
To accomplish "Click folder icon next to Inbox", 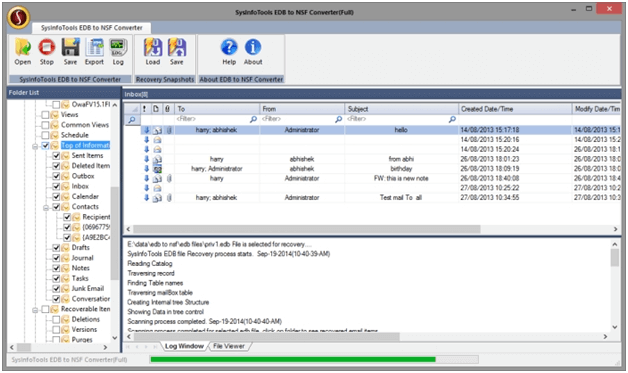I will click(x=66, y=186).
